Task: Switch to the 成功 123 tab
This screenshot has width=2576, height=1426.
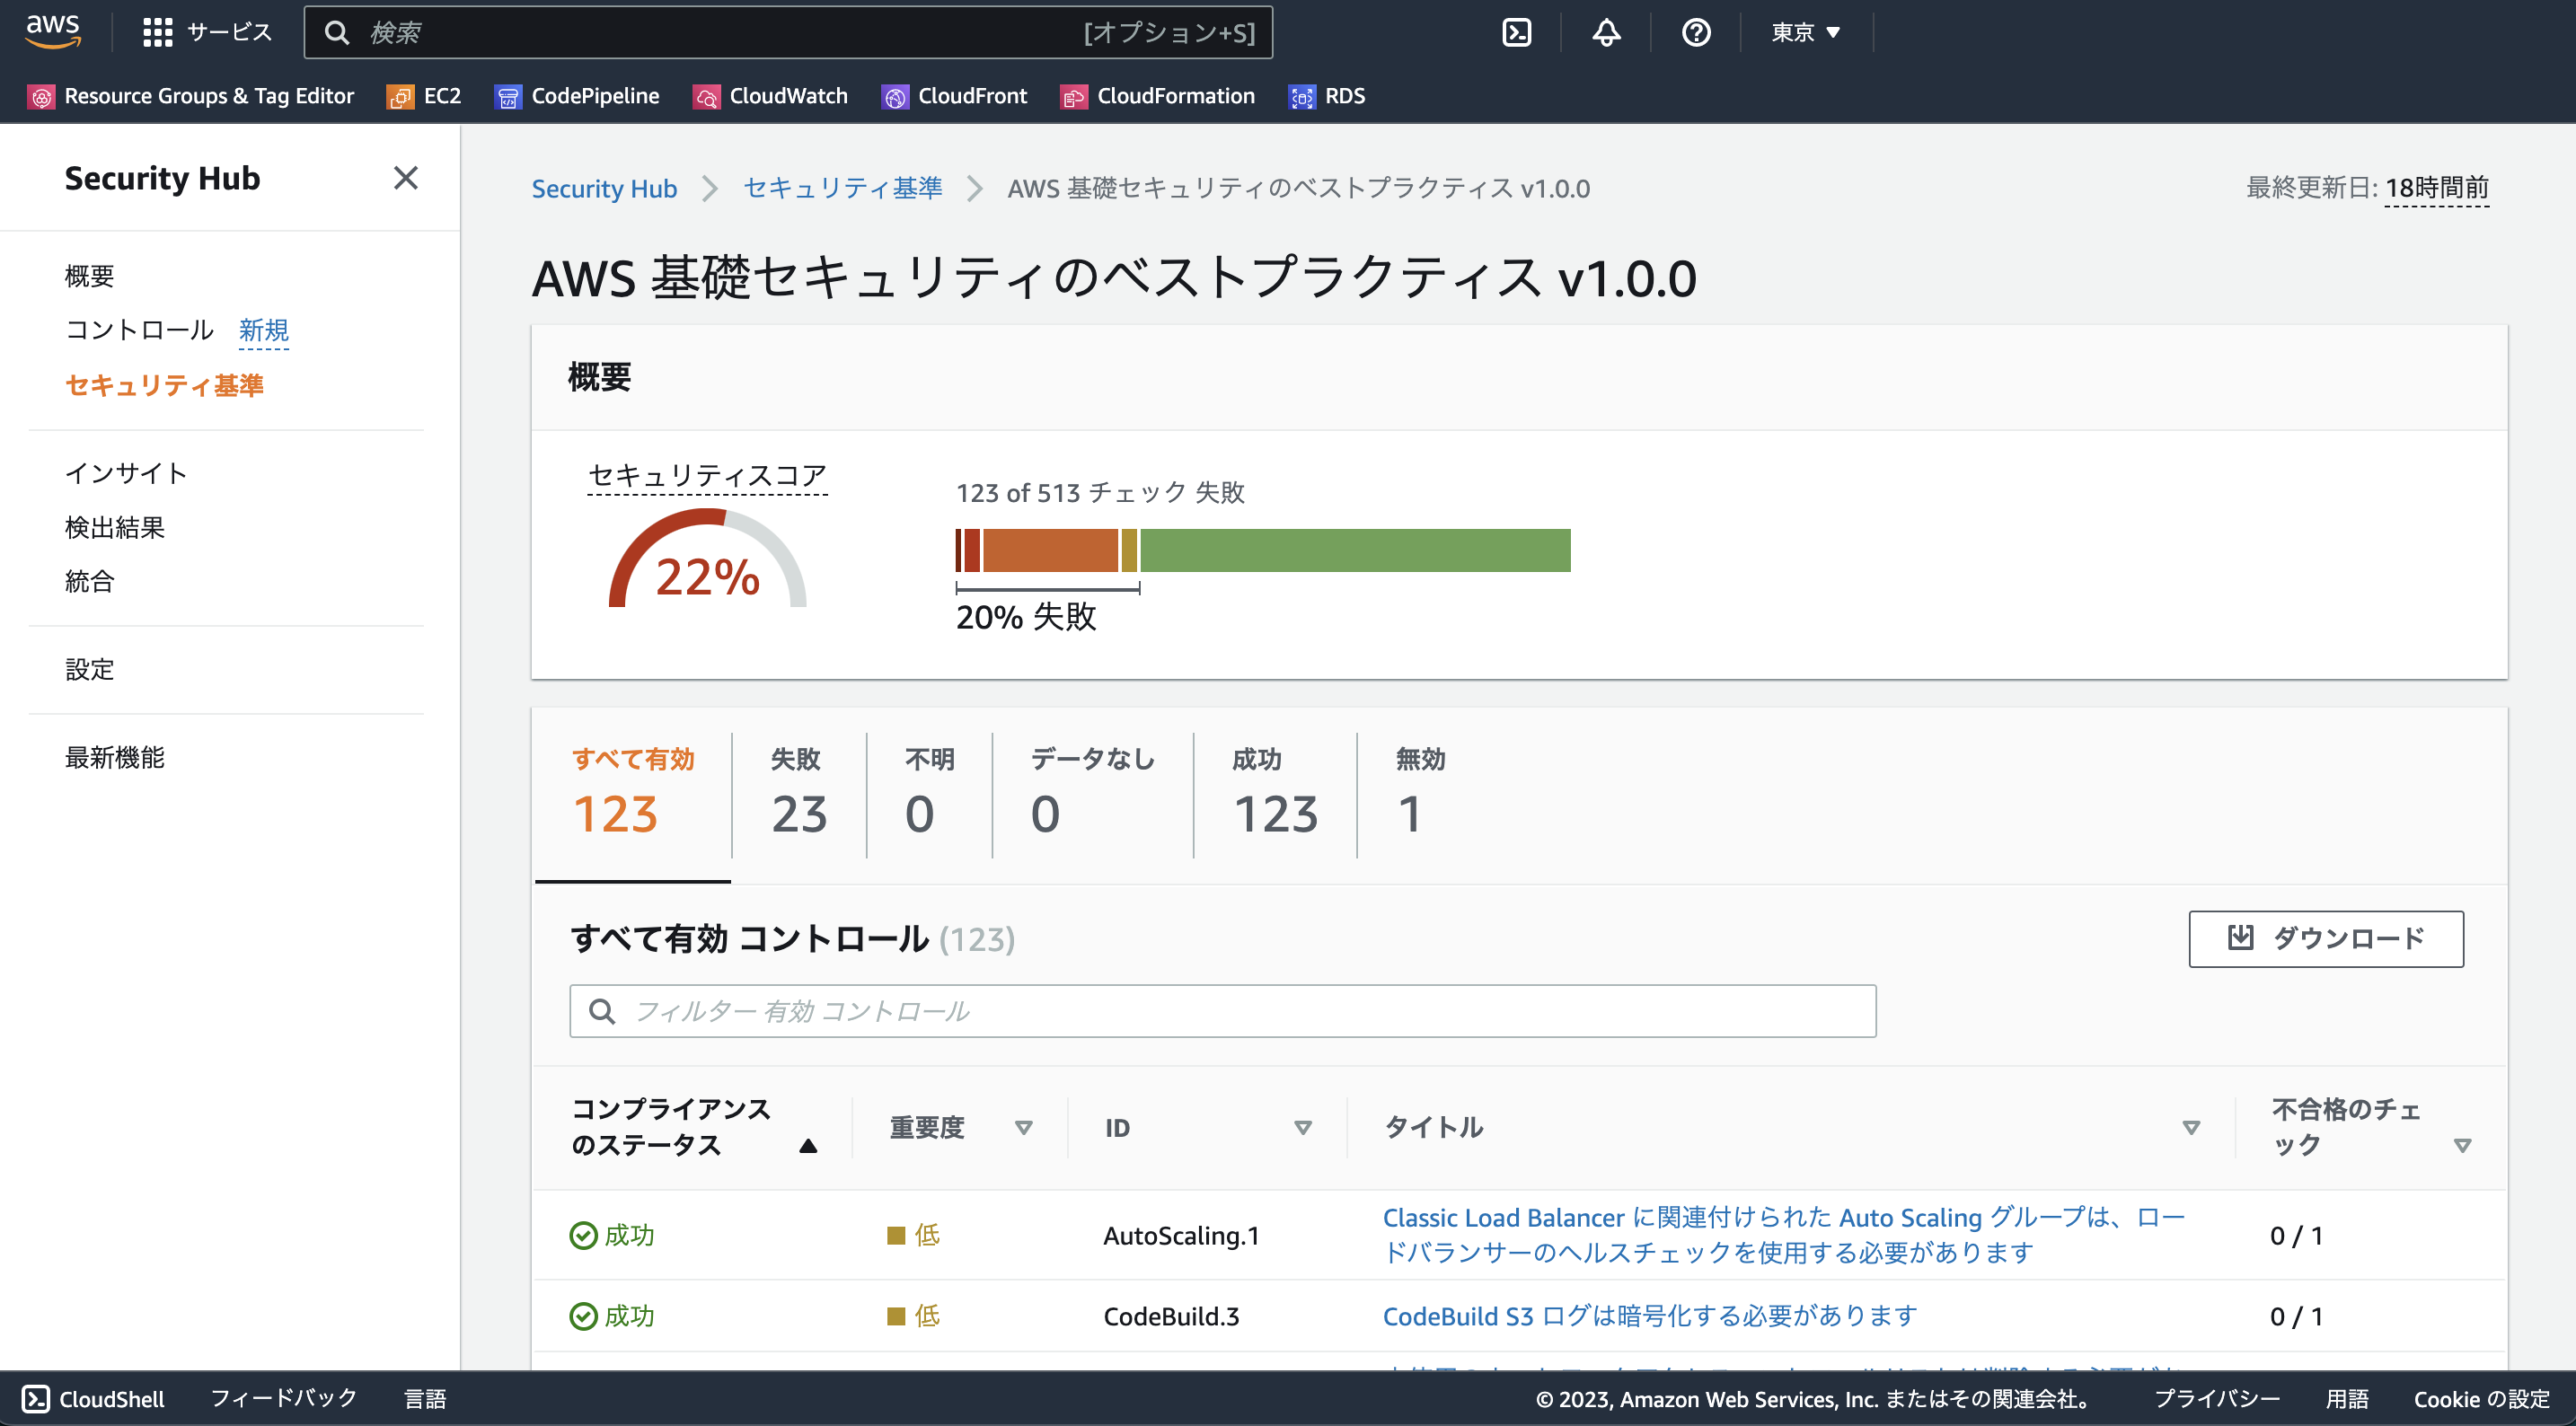Action: [1274, 795]
